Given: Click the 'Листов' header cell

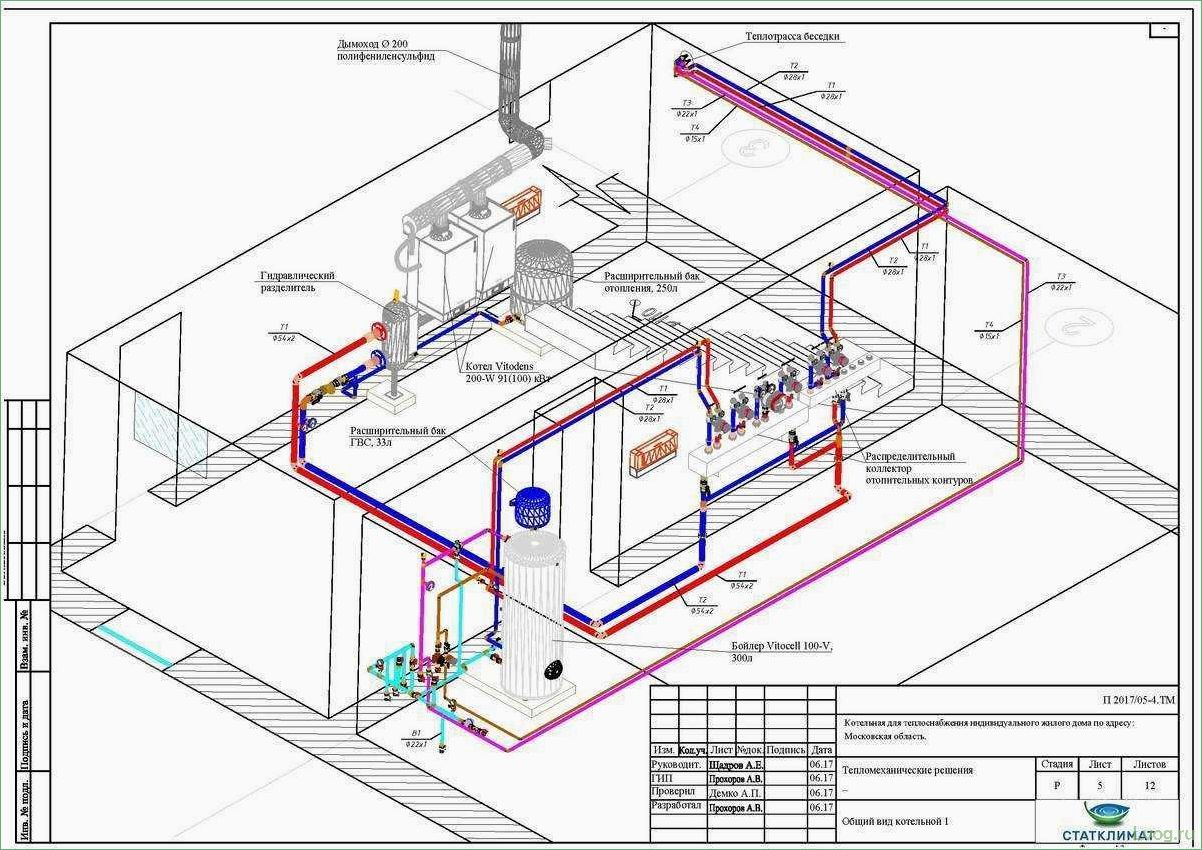Looking at the screenshot, I should coord(1149,764).
